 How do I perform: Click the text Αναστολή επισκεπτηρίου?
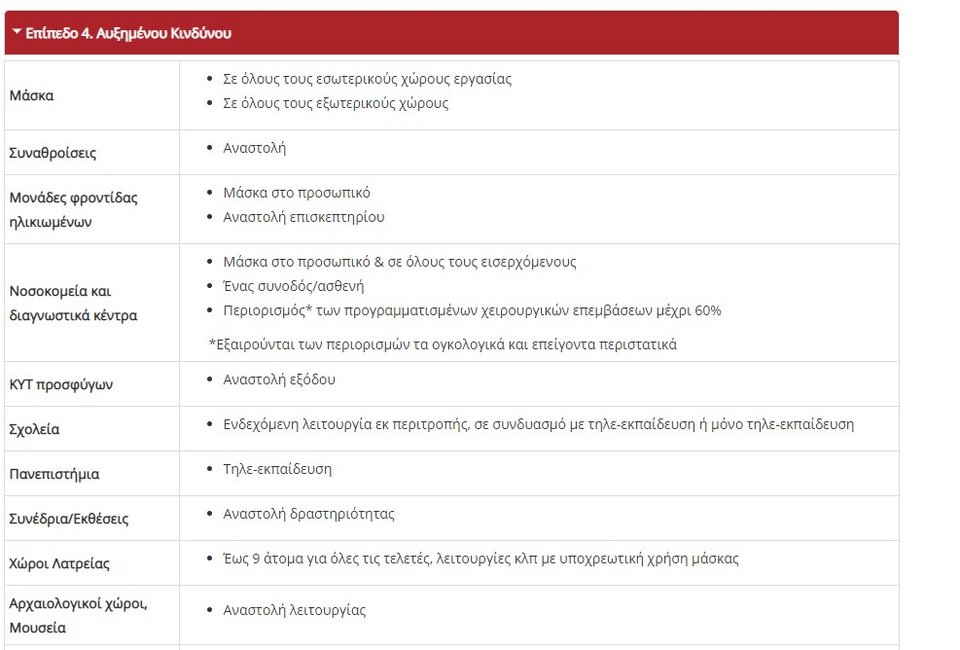[303, 217]
